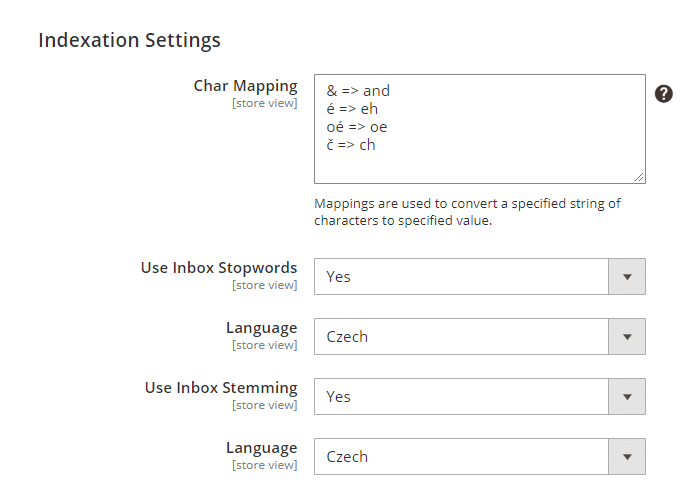Image resolution: width=685 pixels, height=500 pixels.
Task: Click the help question mark icon
Action: (663, 93)
